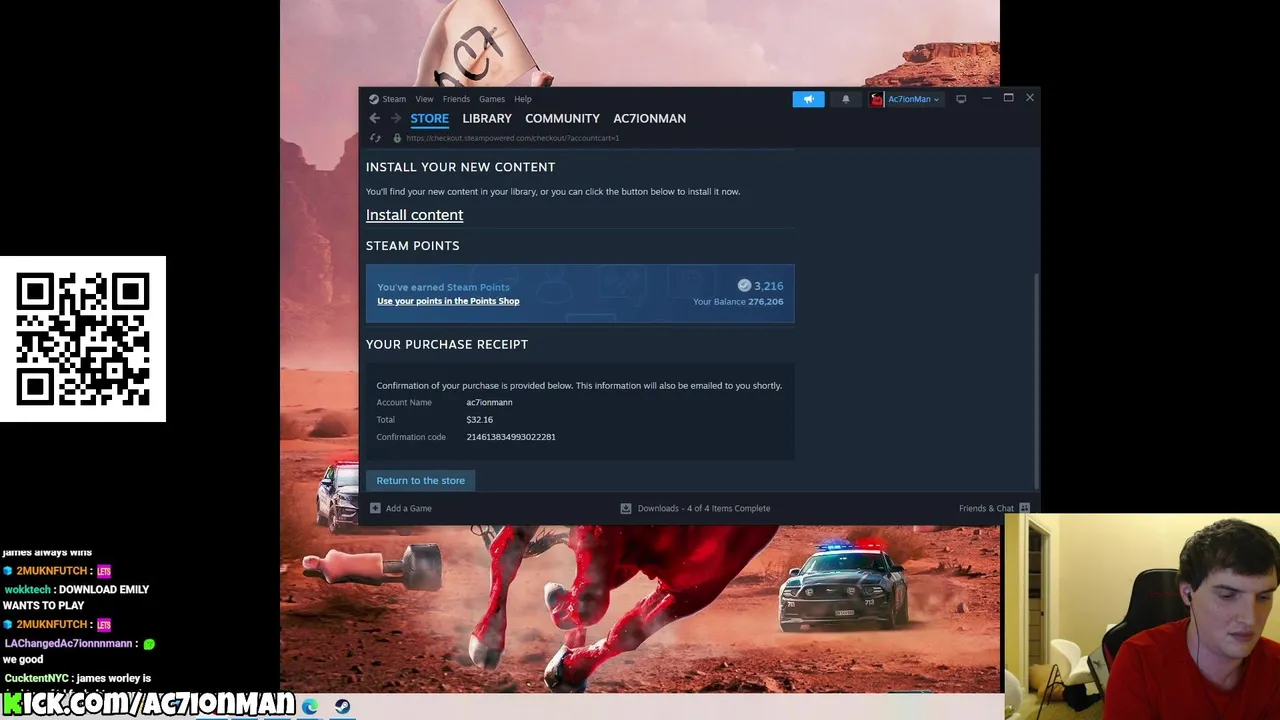
Task: Open the AC7IONMAN profile tab
Action: point(649,118)
